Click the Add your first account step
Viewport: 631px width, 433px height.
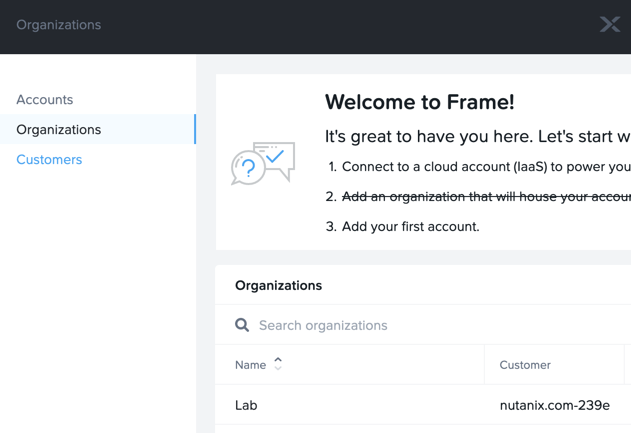coord(403,227)
